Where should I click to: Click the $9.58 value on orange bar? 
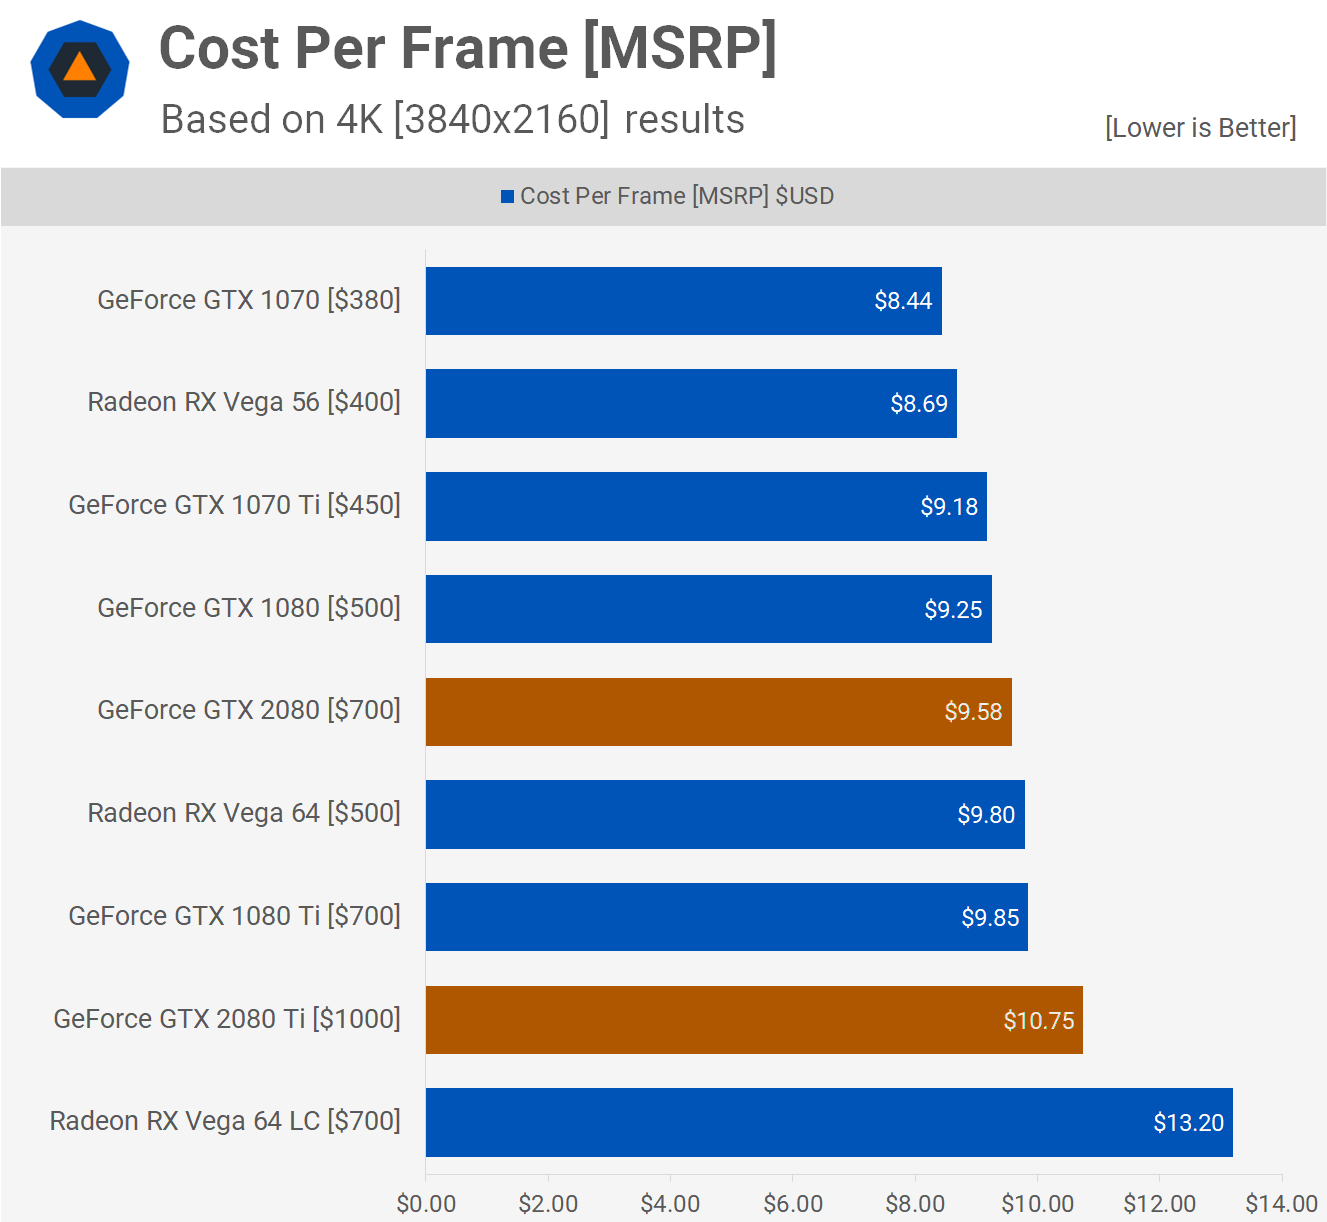coord(973,712)
